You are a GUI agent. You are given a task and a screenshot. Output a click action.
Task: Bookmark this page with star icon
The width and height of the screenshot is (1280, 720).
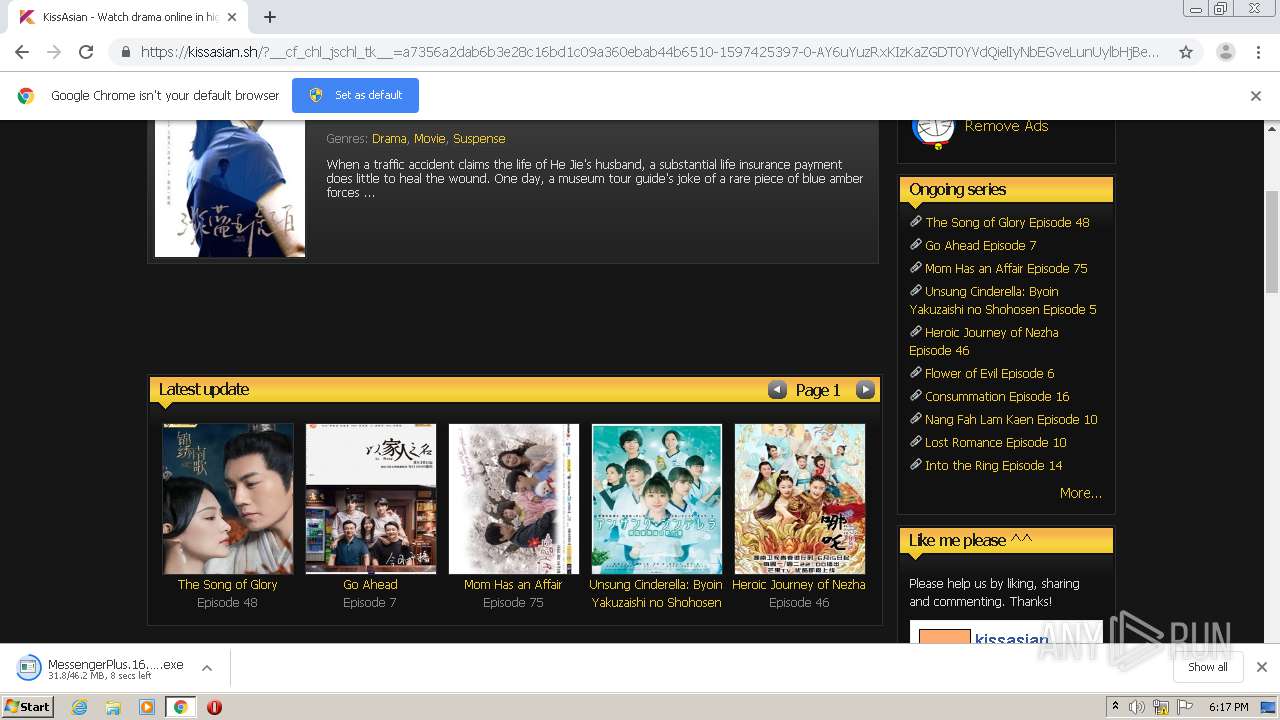(1186, 52)
